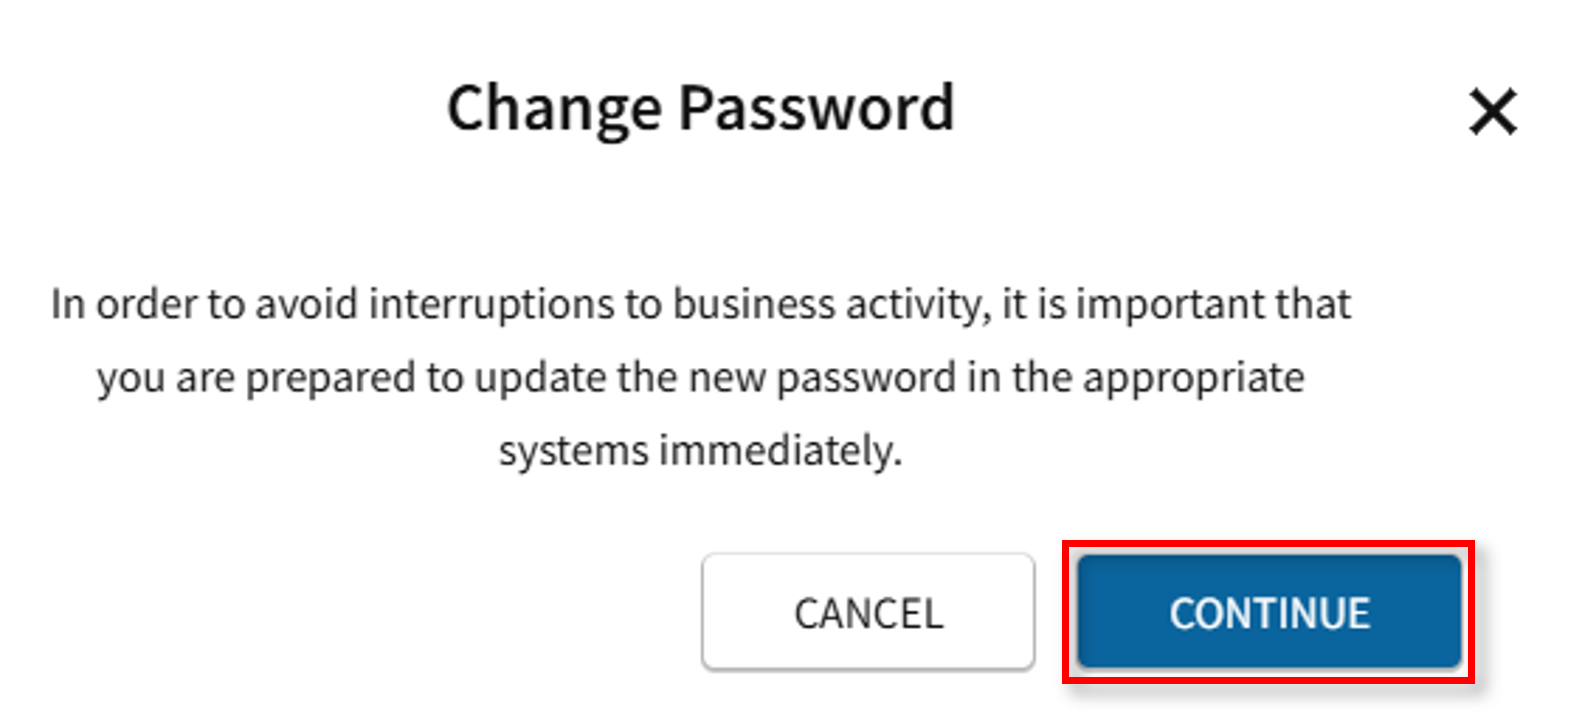Click the business activity warning message text
The height and width of the screenshot is (721, 1582).
coord(700,377)
